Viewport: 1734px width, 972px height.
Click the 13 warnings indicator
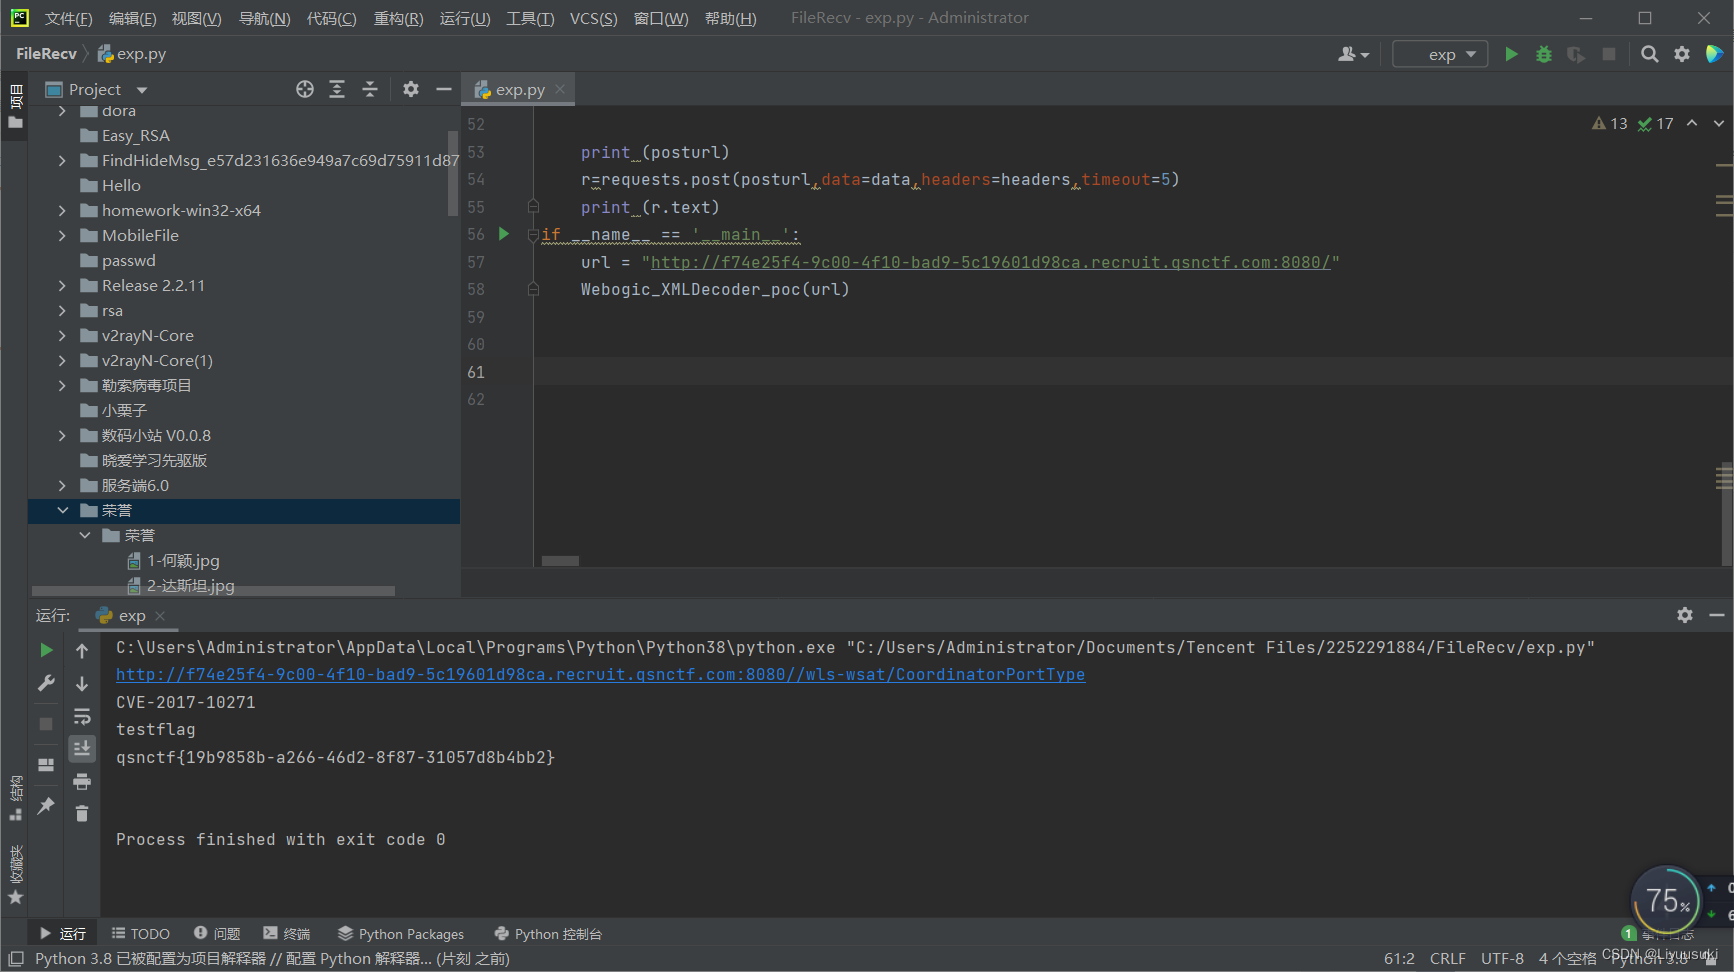[x=1610, y=123]
